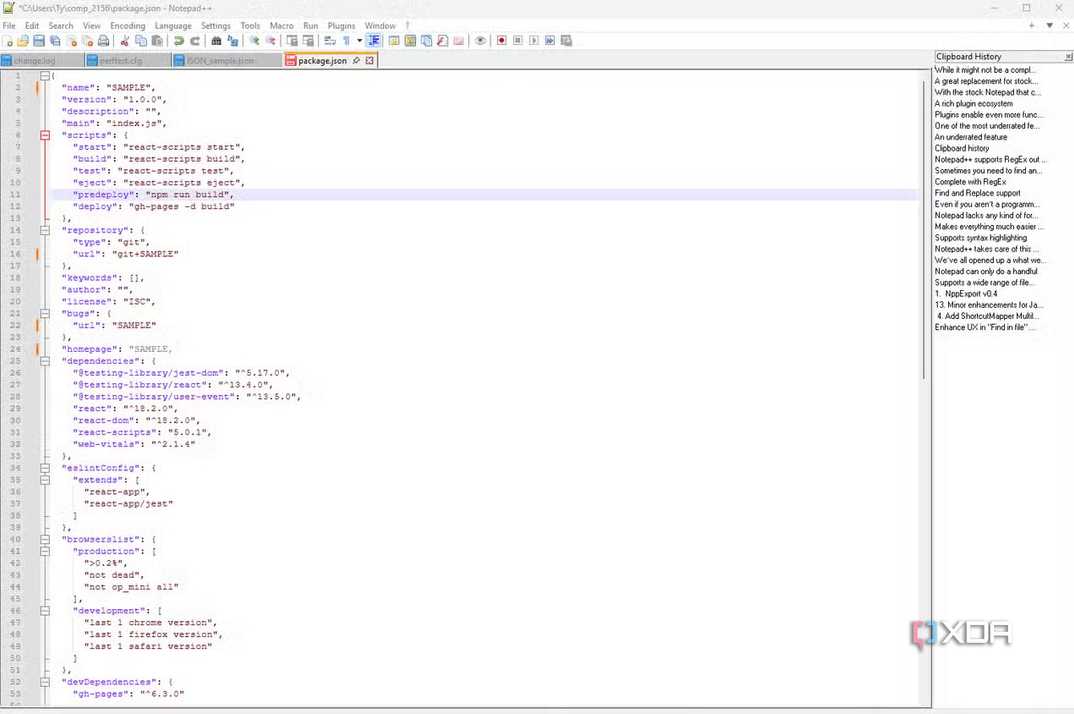This screenshot has height=714, width=1074.
Task: Toggle the Monitoring eye icon
Action: pos(480,41)
